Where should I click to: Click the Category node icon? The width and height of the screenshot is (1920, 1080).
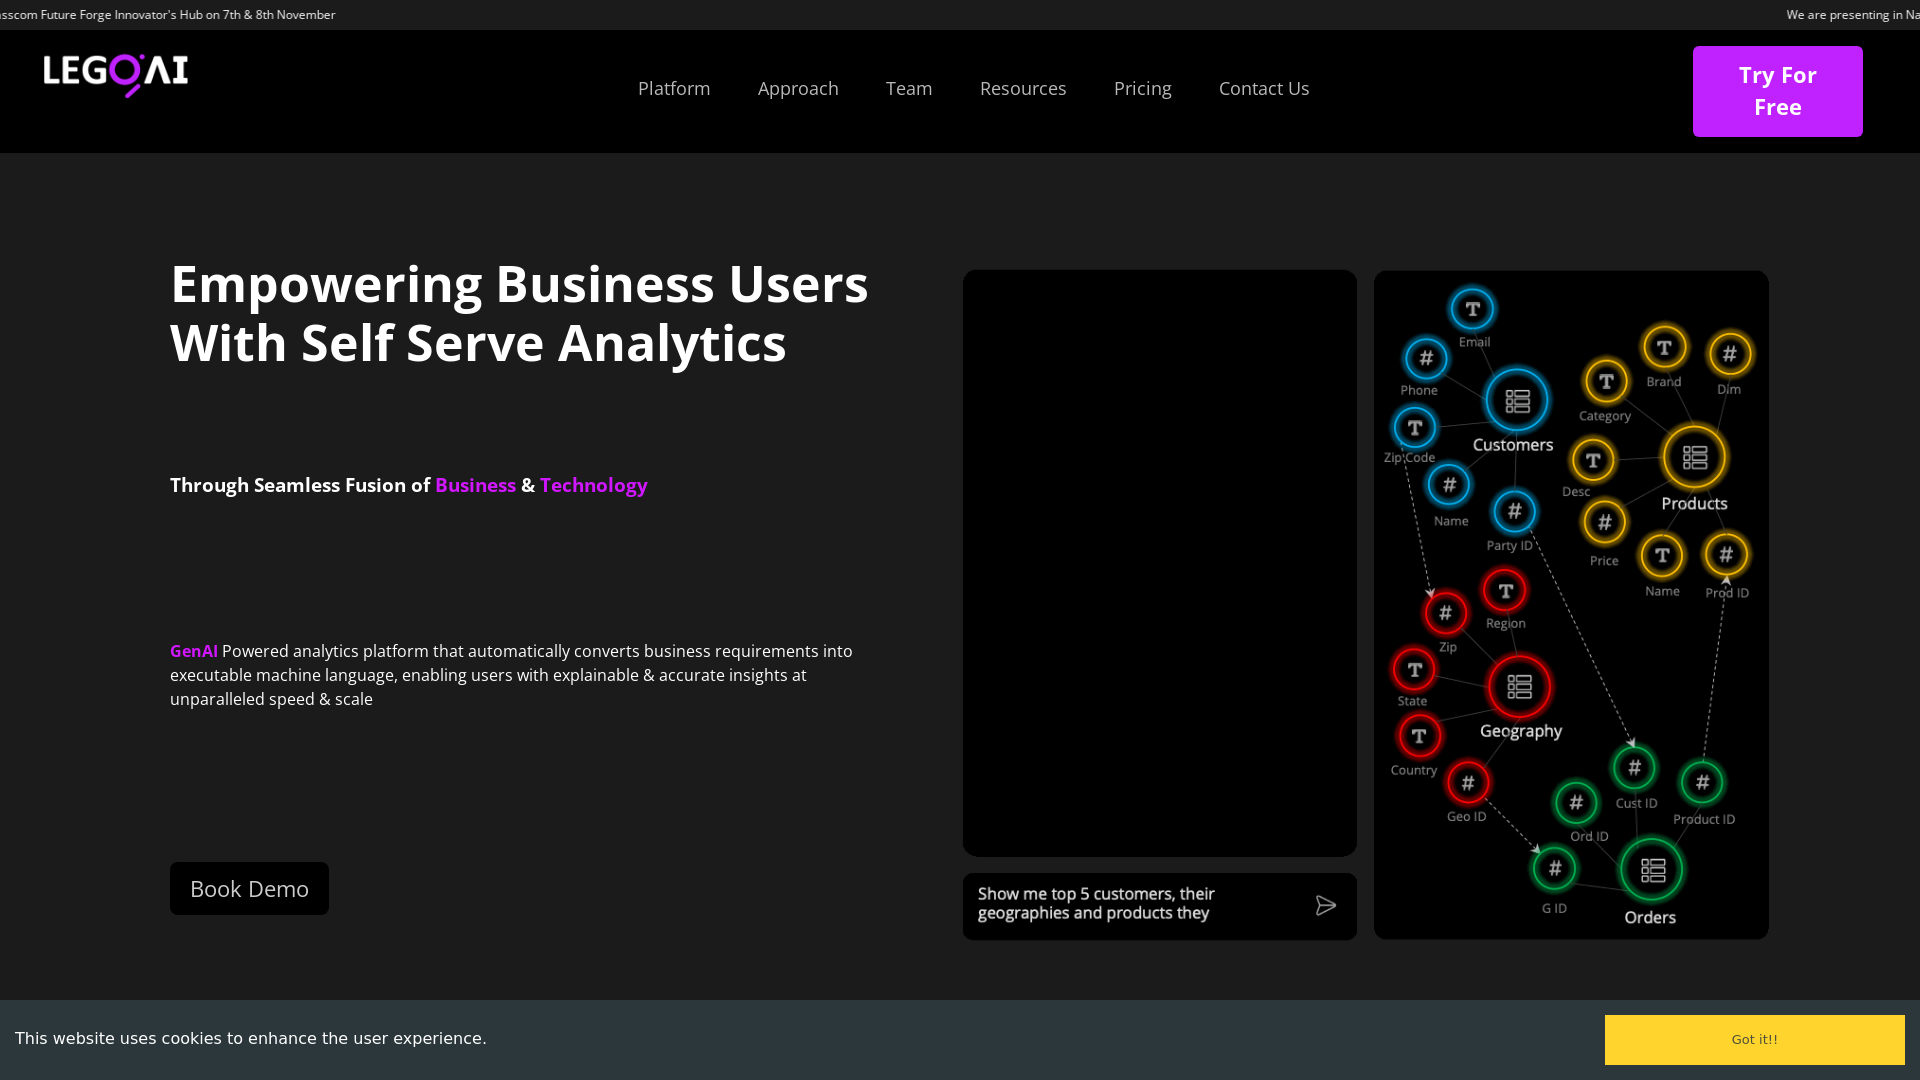(x=1606, y=382)
